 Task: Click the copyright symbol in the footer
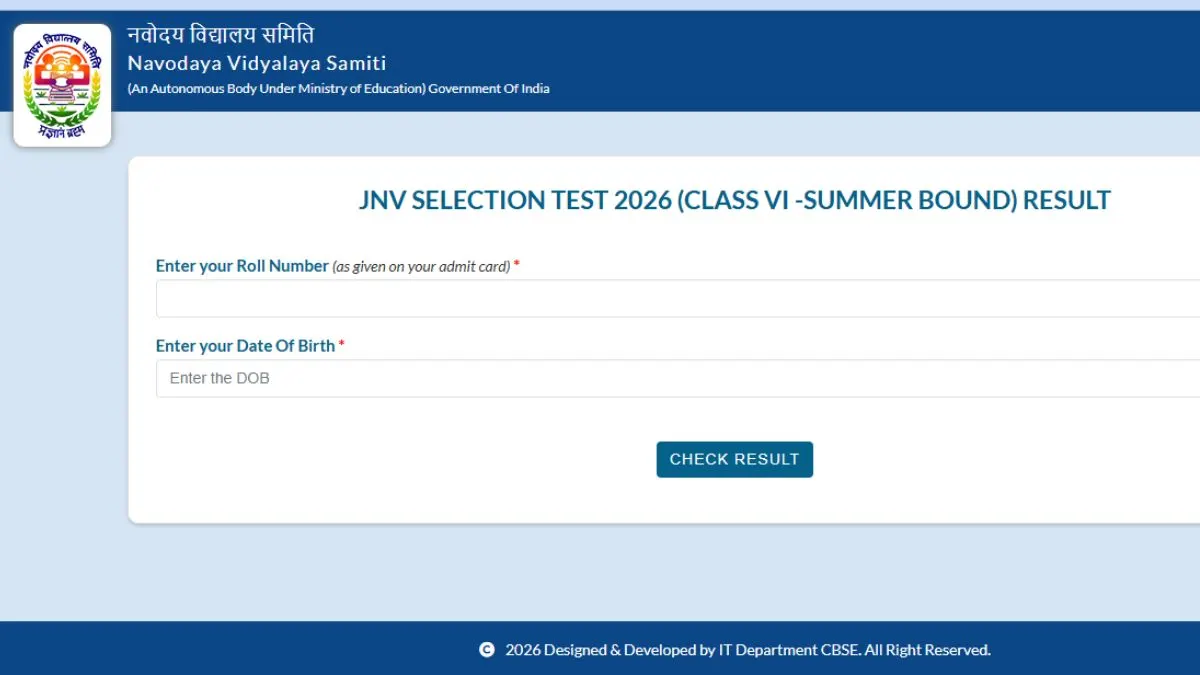click(487, 649)
